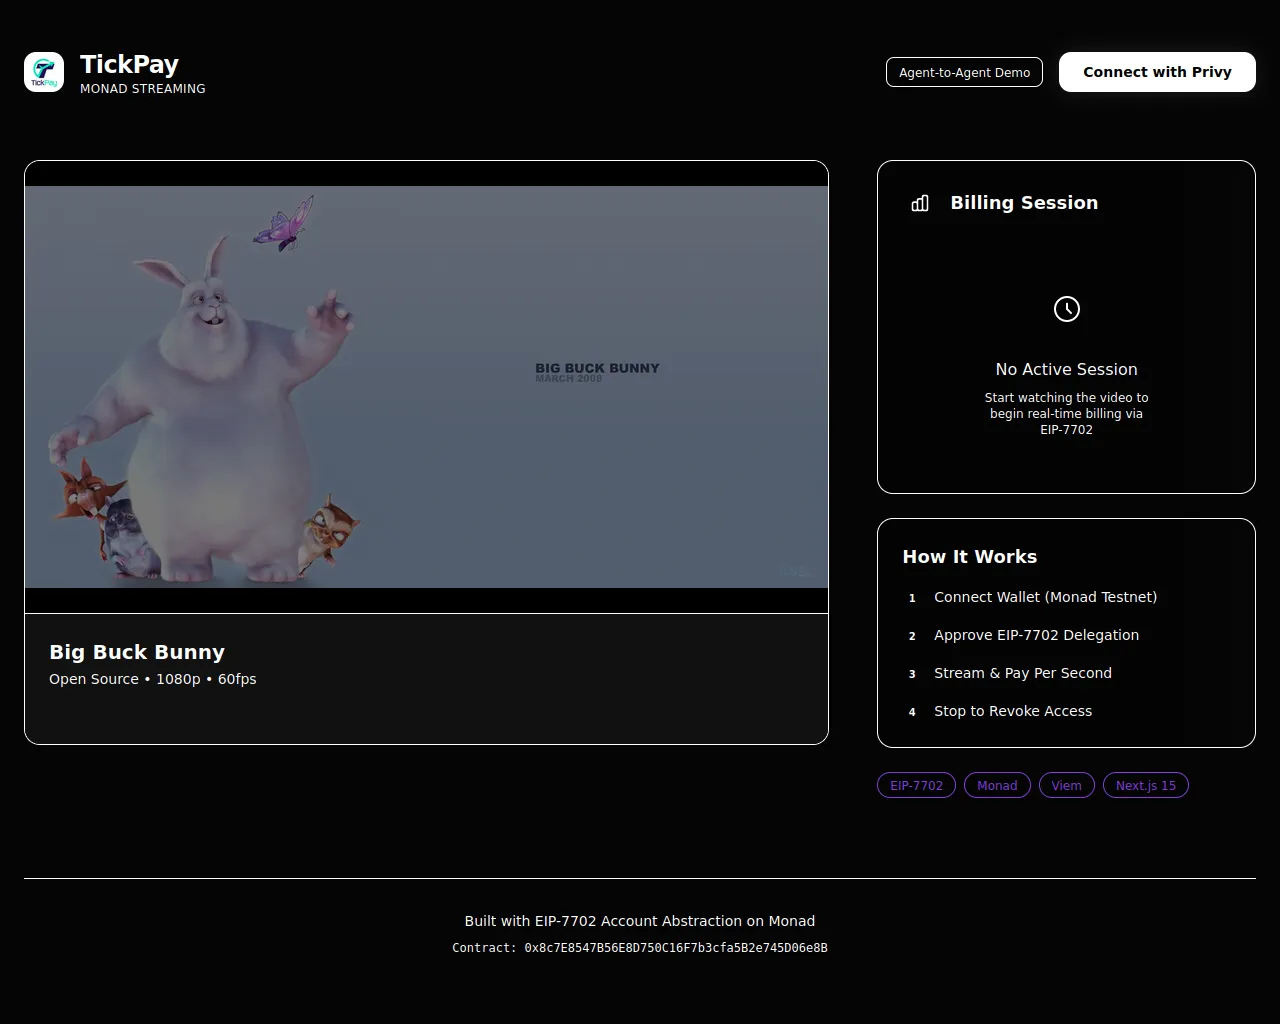Click the EIP-7702 tag
This screenshot has height=1024, width=1280.
[x=916, y=785]
